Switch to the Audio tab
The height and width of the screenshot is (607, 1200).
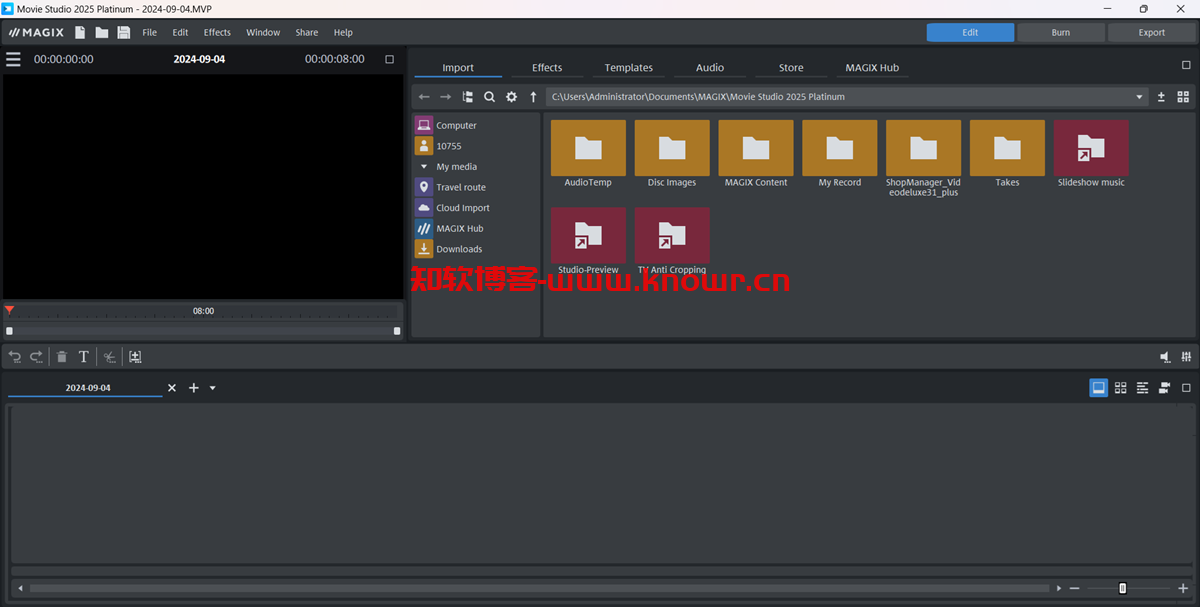pyautogui.click(x=710, y=67)
